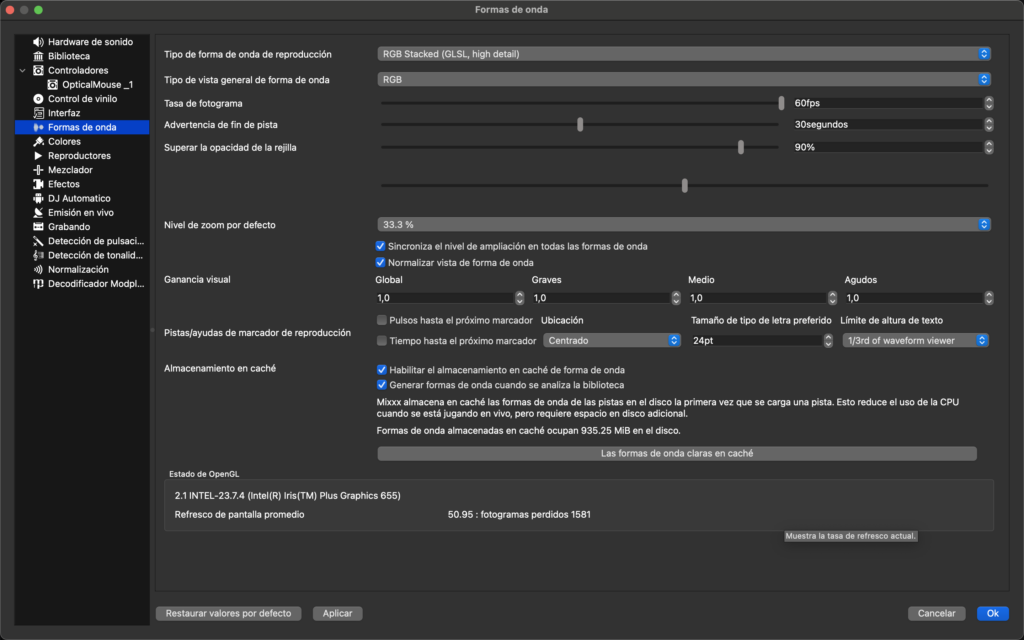Click the Biblioteca library icon
The width and height of the screenshot is (1024, 640).
(38, 56)
